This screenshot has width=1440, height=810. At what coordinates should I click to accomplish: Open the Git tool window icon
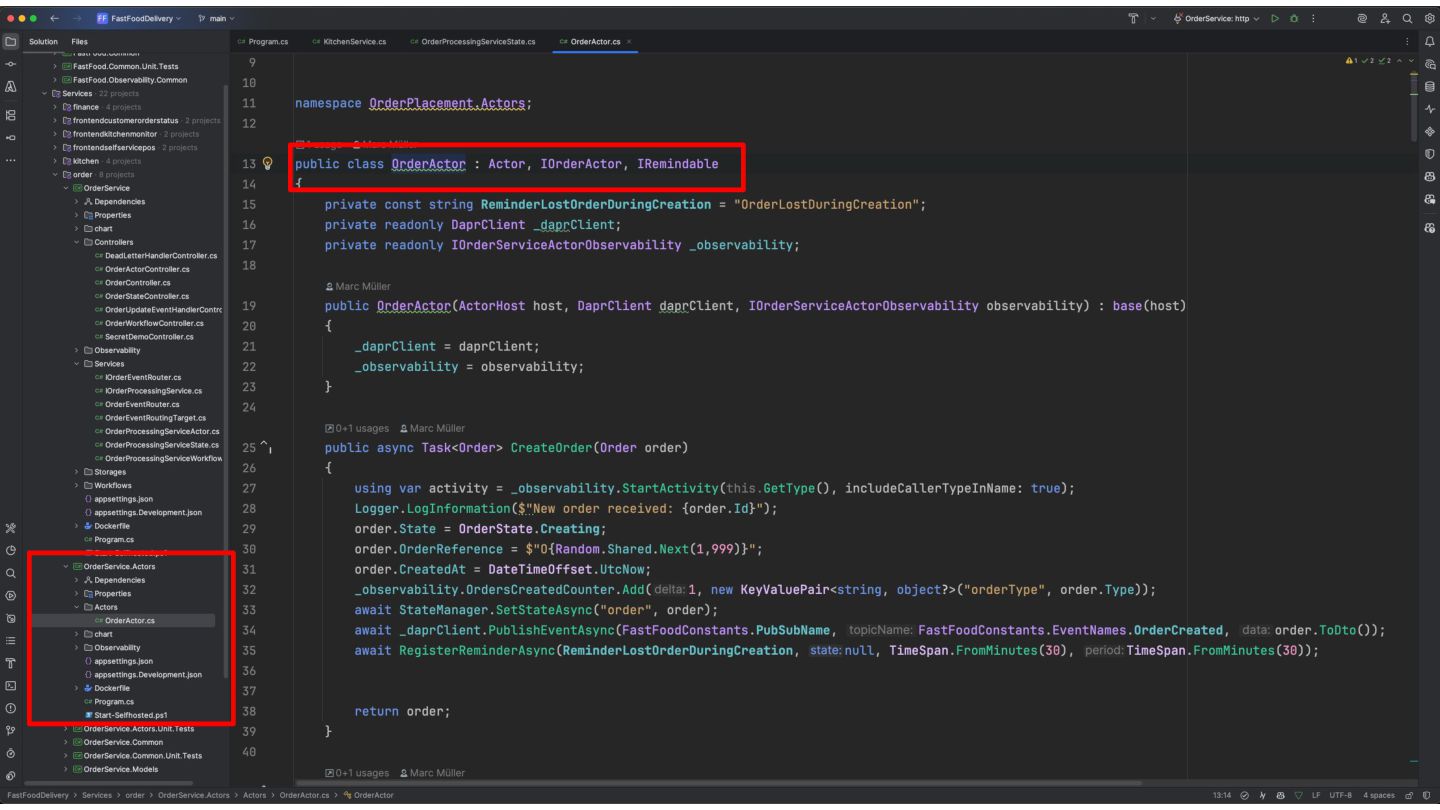coord(10,733)
